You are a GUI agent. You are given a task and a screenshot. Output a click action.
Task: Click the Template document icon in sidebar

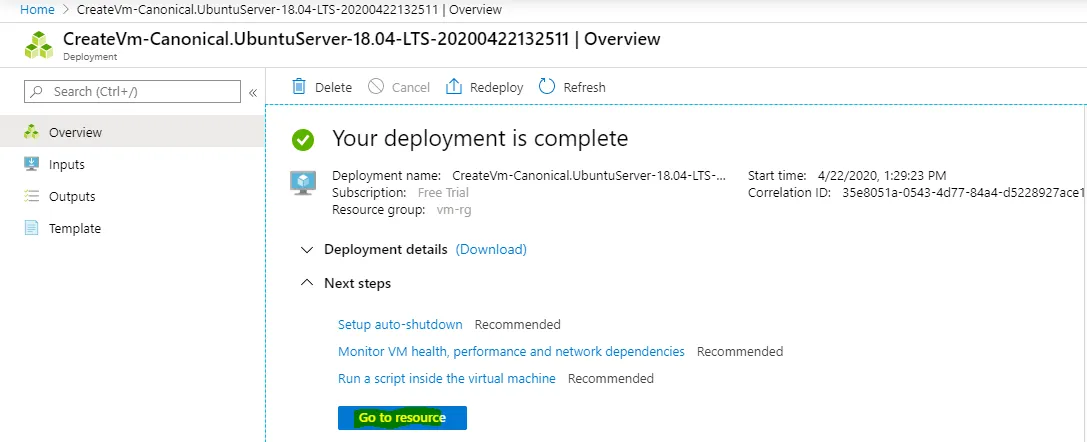pyautogui.click(x=31, y=228)
